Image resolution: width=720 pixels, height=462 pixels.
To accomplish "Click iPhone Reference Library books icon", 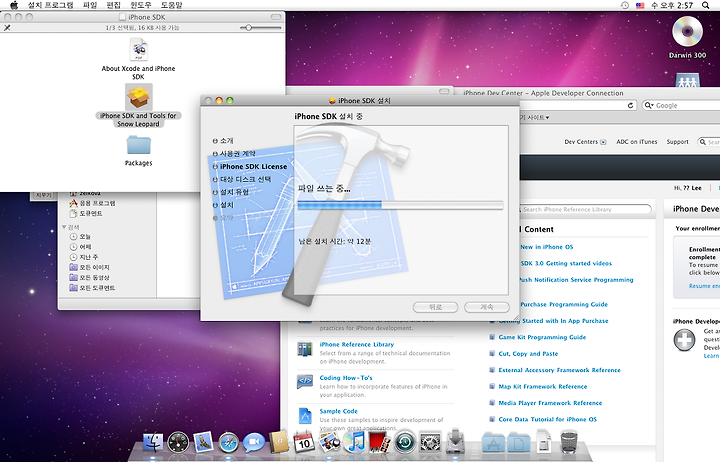I will [x=304, y=349].
